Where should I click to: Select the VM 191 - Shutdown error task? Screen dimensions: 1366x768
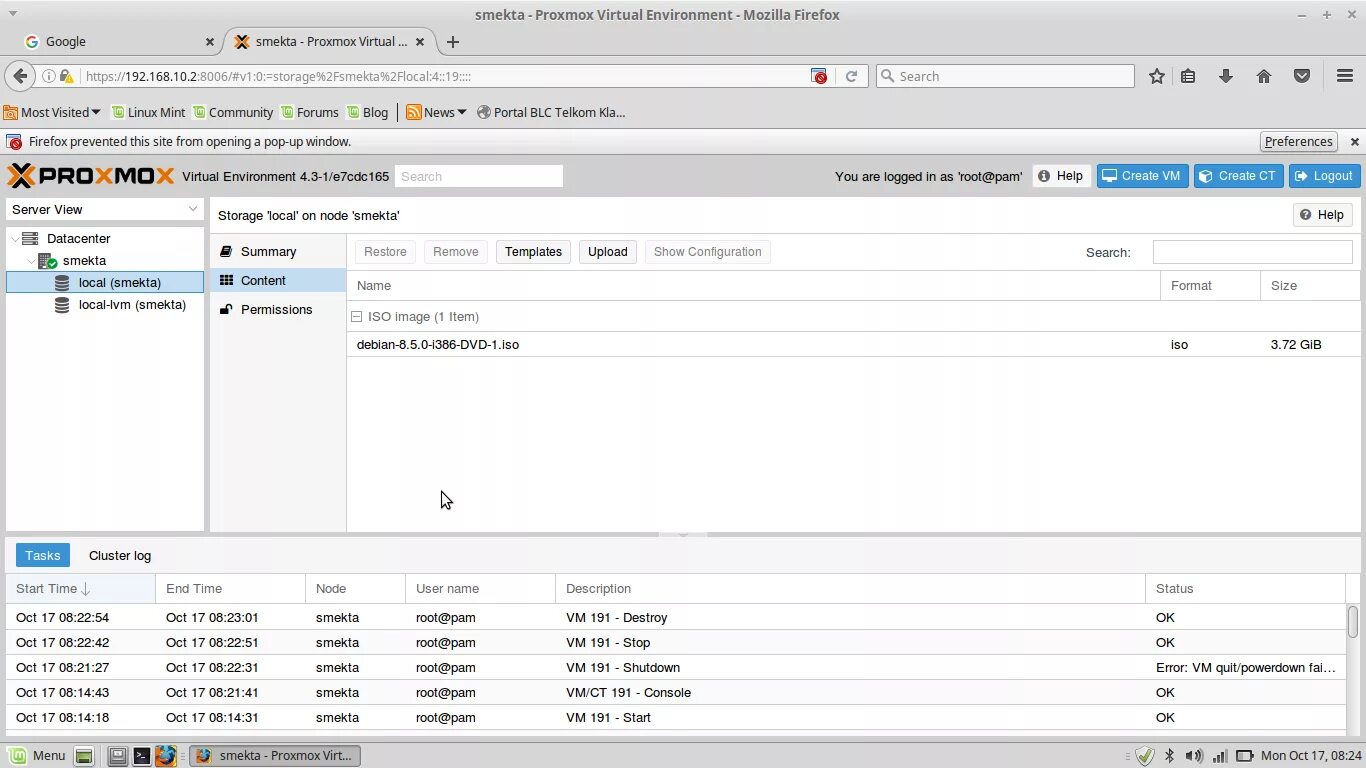(x=676, y=668)
